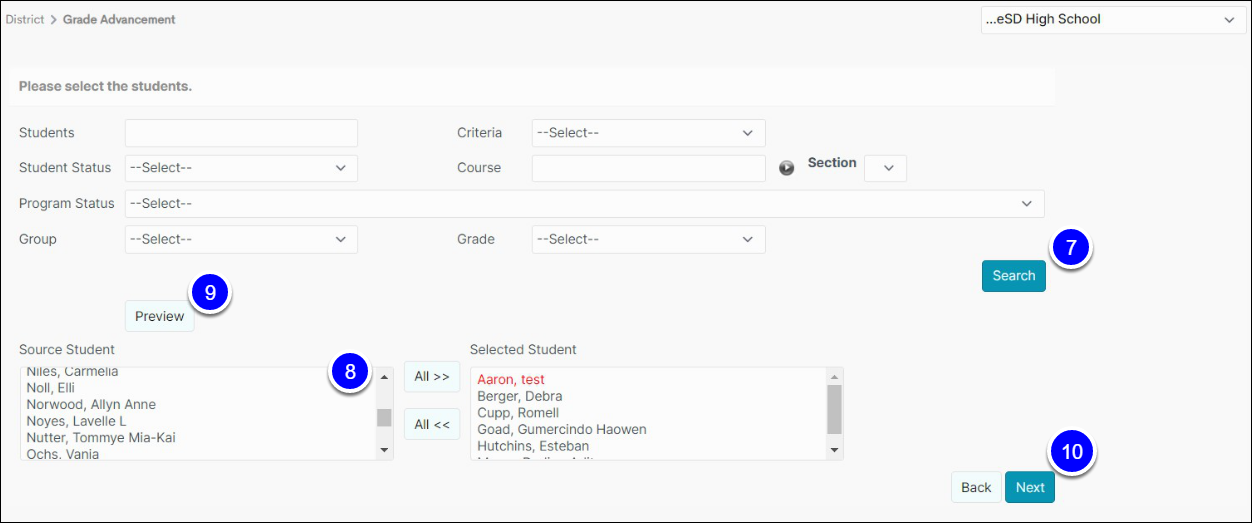The image size is (1252, 523).
Task: Click the Source Student scroll-down arrow
Action: [x=385, y=450]
